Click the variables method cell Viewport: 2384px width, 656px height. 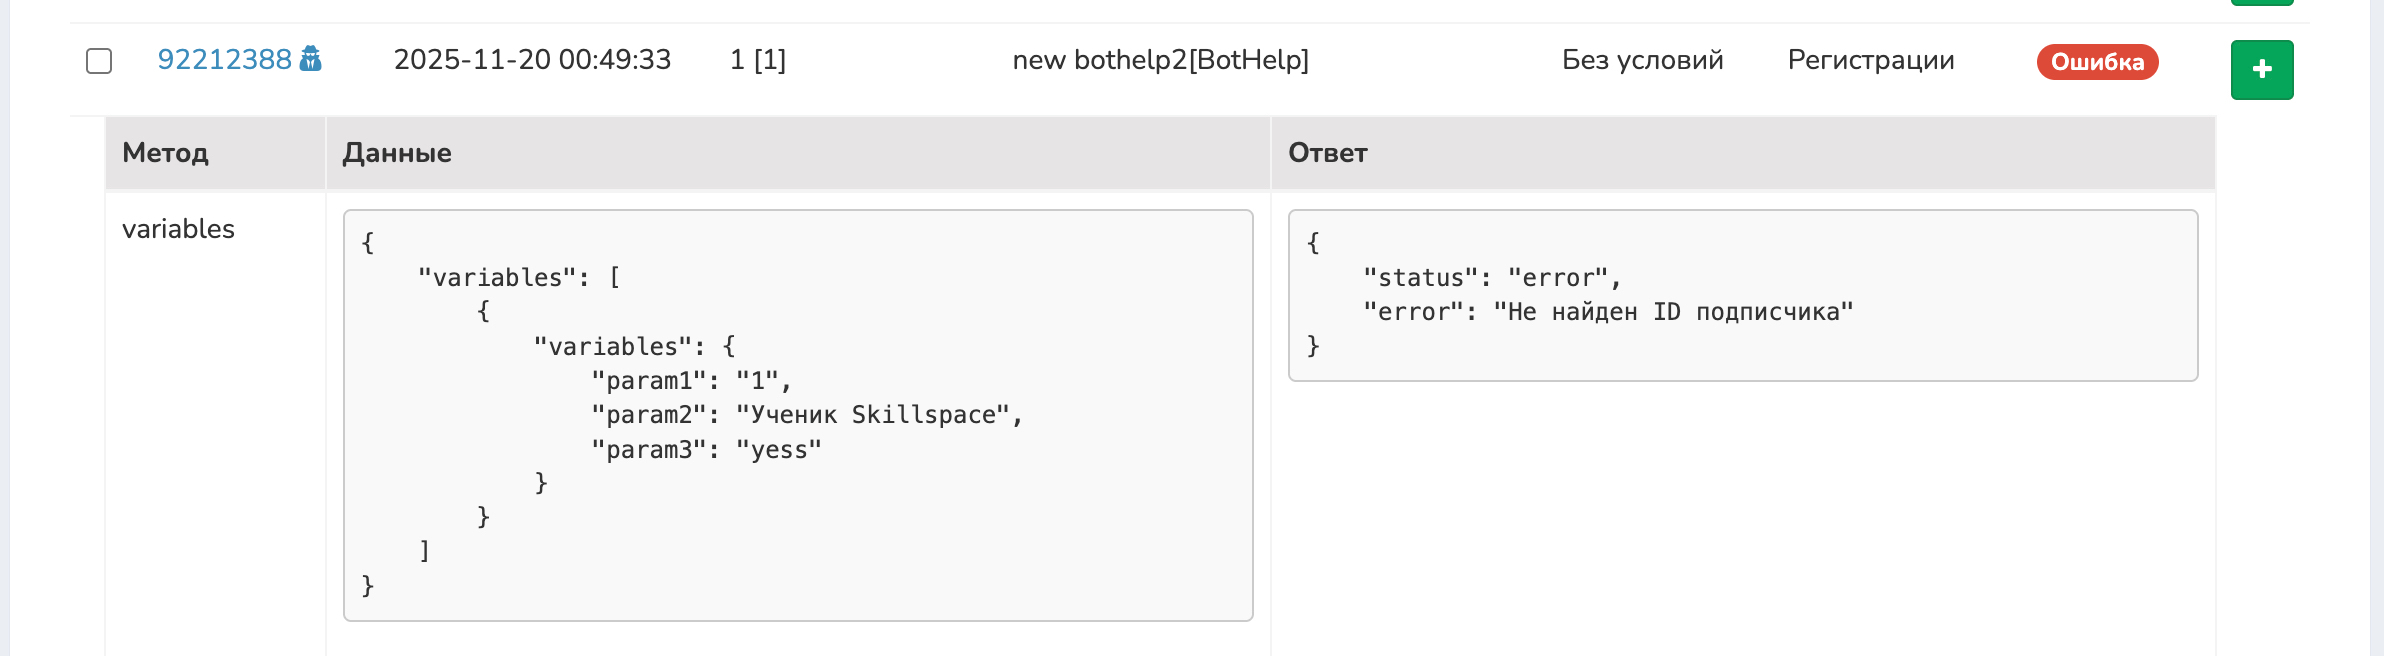point(178,229)
